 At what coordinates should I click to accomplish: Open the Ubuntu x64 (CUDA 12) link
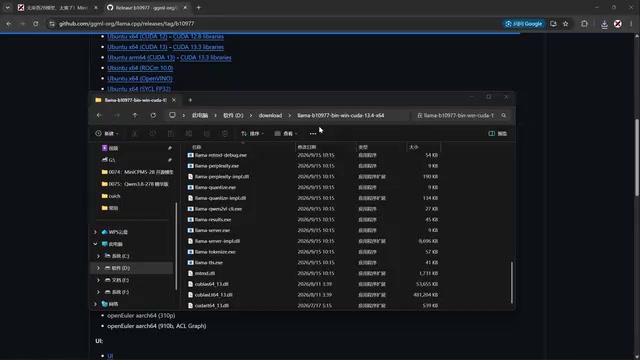pos(137,36)
